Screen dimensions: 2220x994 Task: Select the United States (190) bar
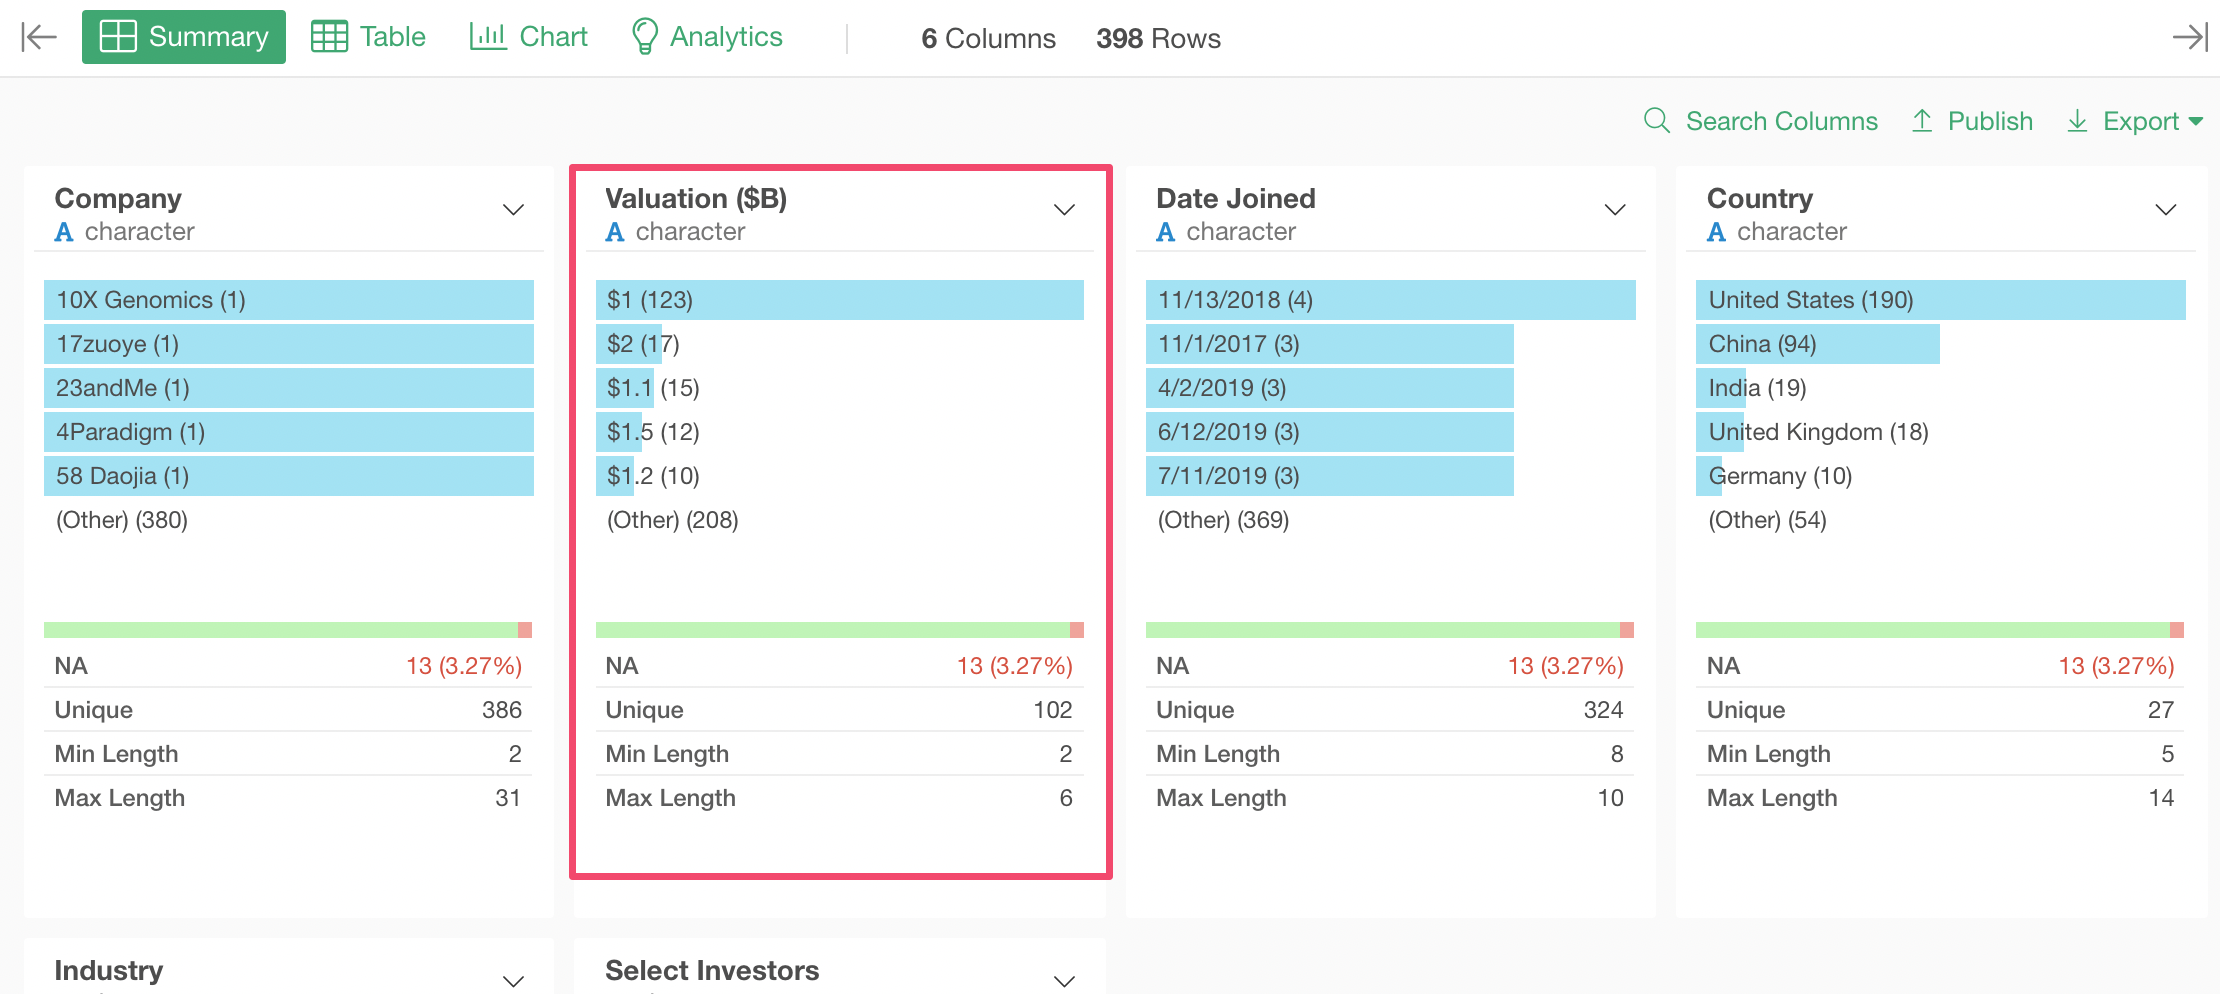(x=1940, y=300)
